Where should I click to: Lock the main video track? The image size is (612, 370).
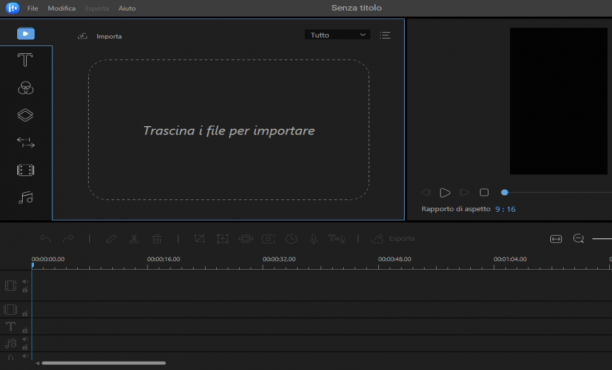pos(25,290)
